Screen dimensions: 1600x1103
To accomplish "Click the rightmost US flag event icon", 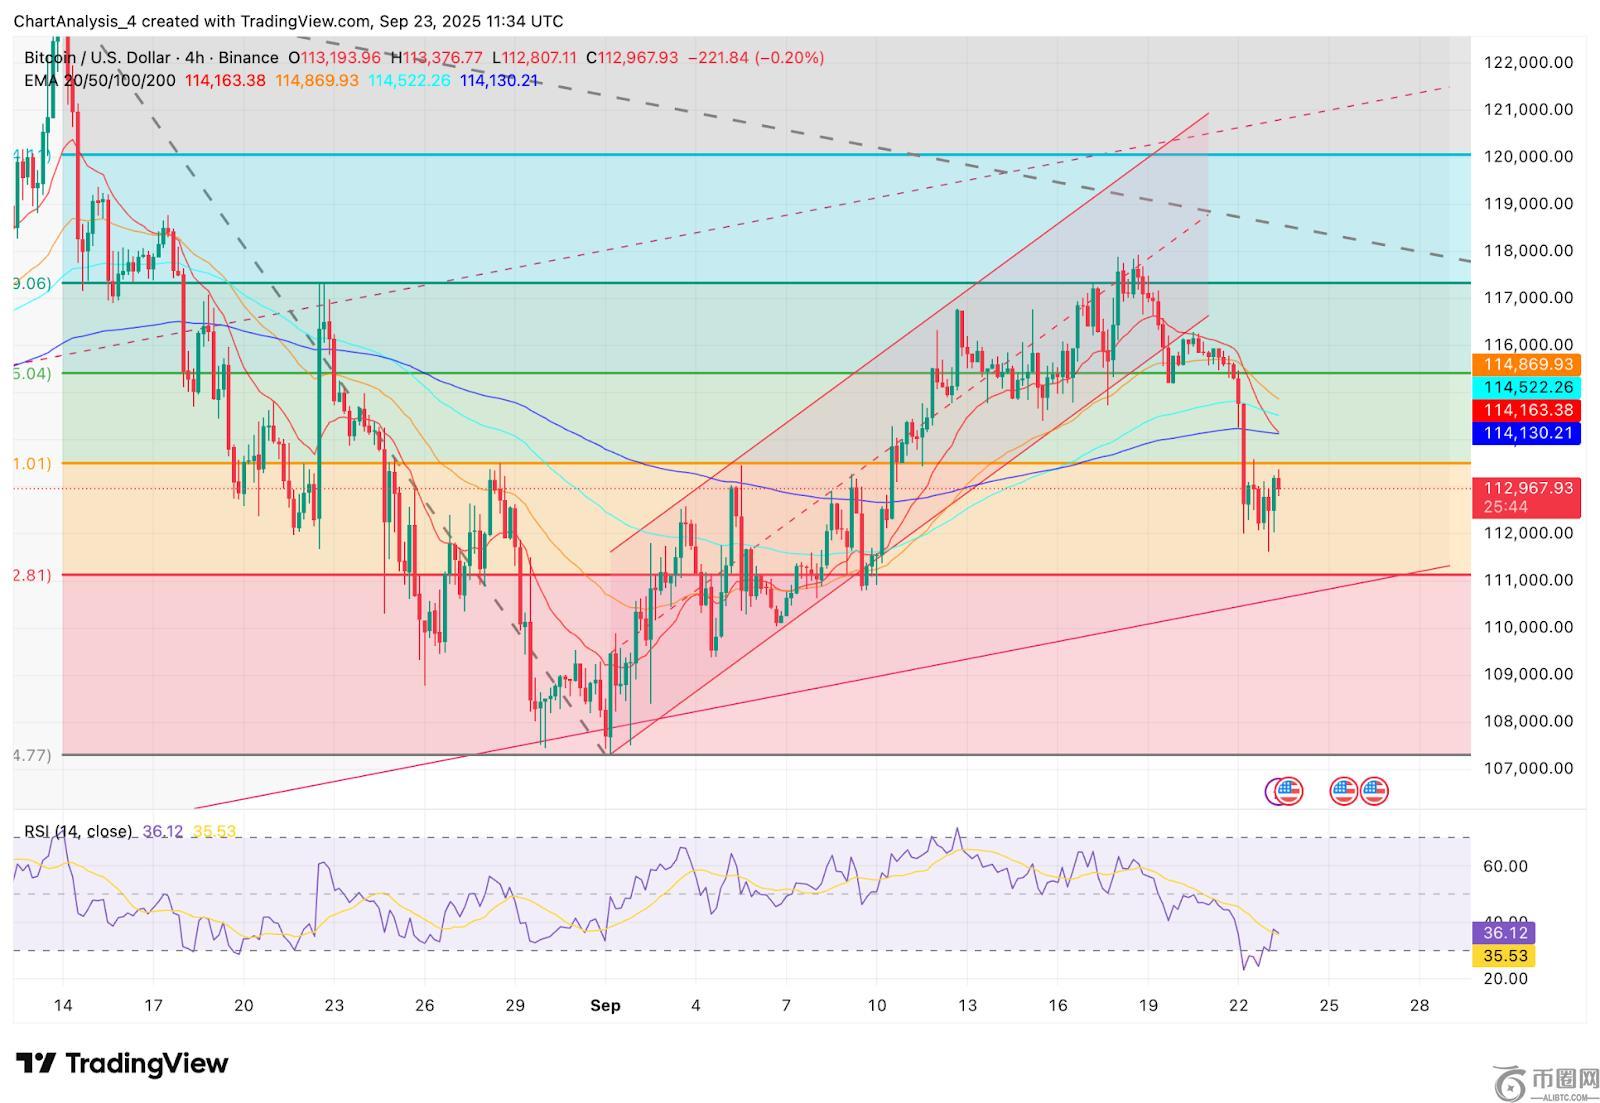I will pos(1375,791).
